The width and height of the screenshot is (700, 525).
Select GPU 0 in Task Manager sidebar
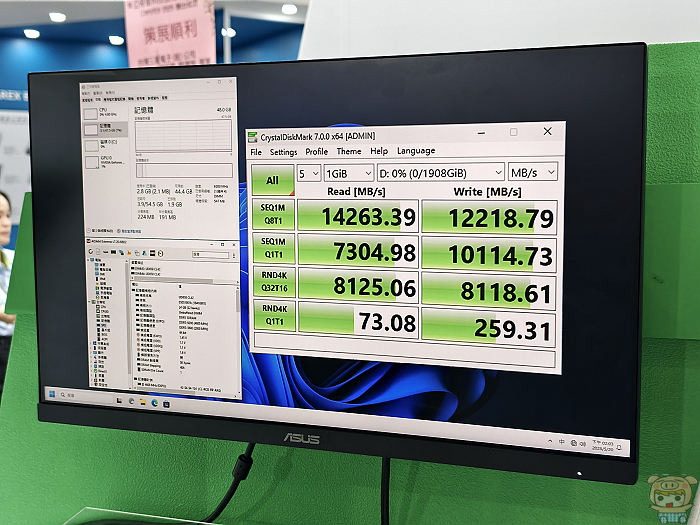[x=104, y=162]
